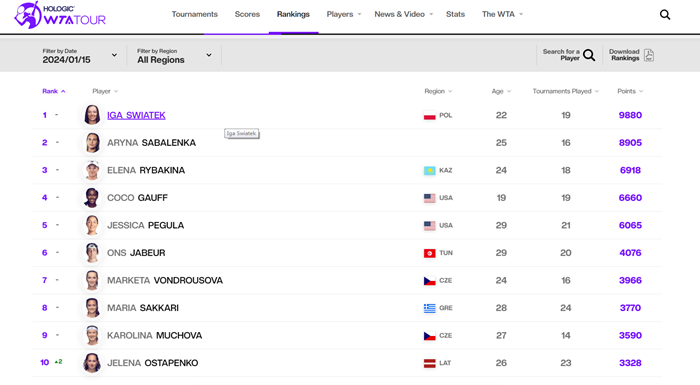Expand The WTA nav menu
The width and height of the screenshot is (700, 385).
pos(502,14)
